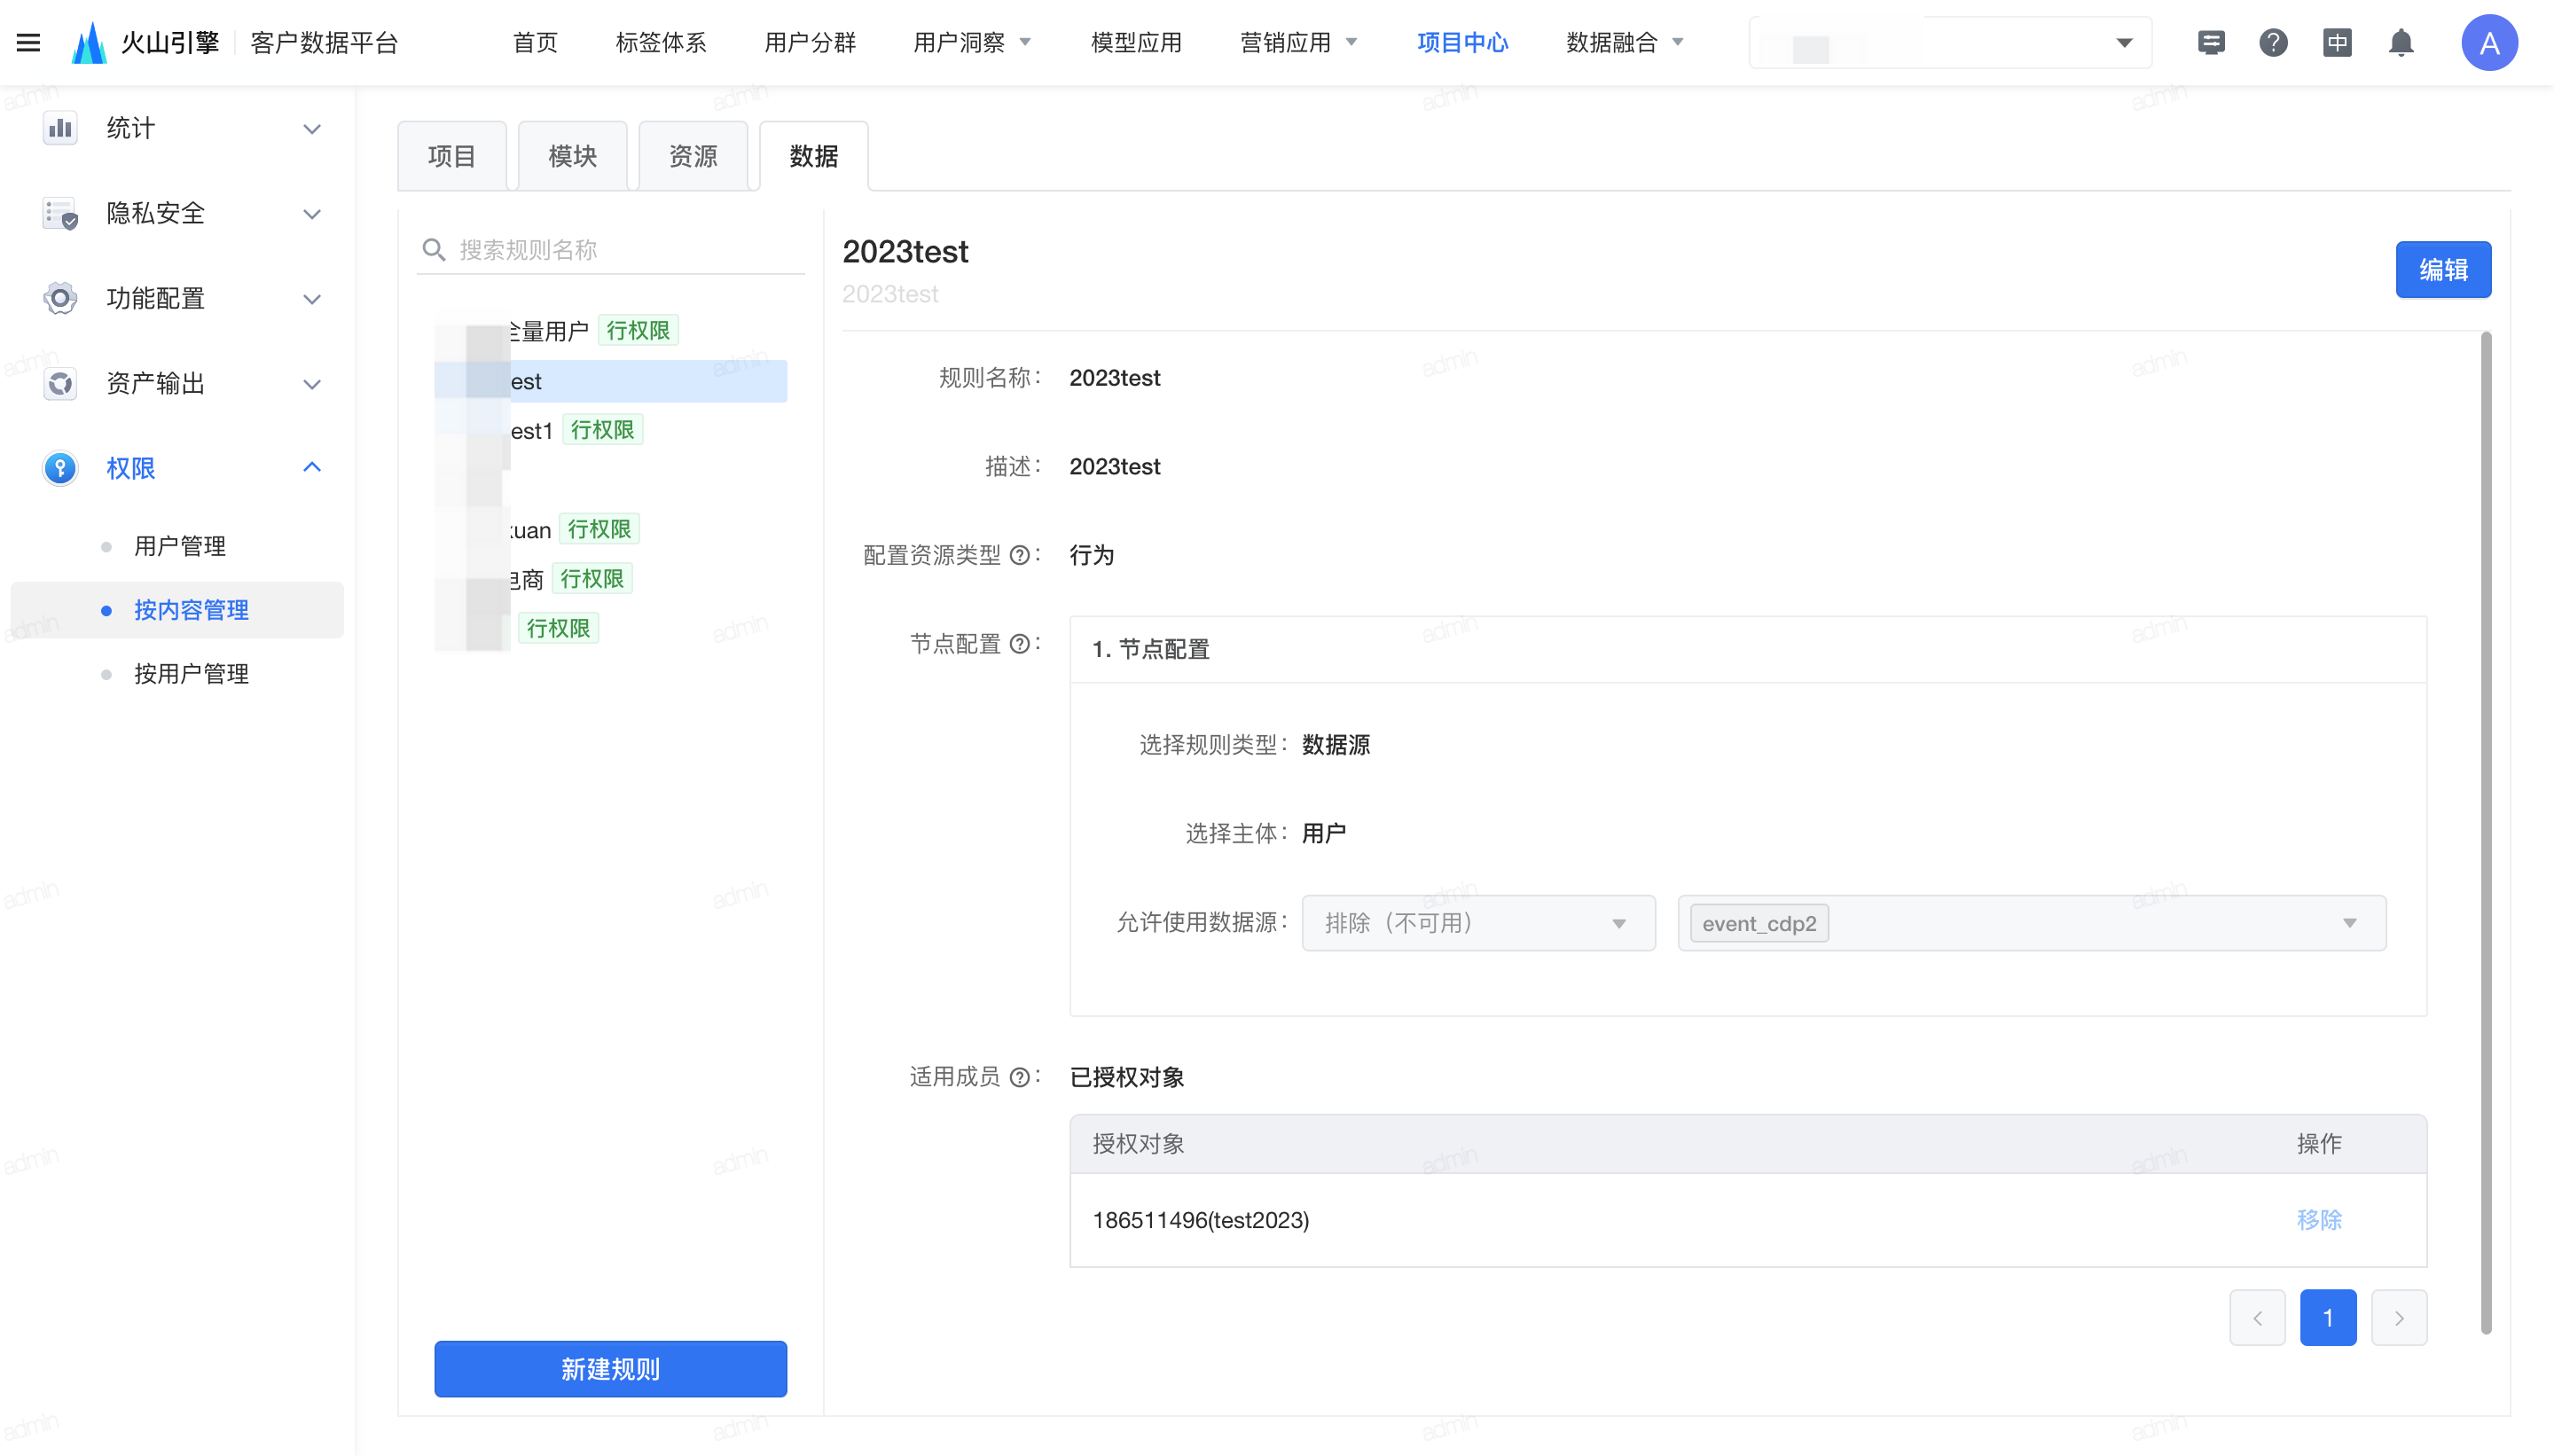Click the 编辑 button
This screenshot has height=1456, width=2554.
point(2442,269)
